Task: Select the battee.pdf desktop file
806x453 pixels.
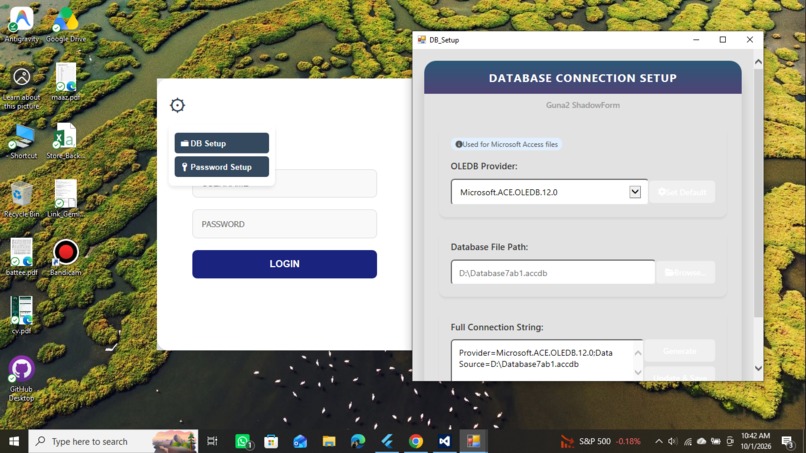Action: [x=22, y=257]
